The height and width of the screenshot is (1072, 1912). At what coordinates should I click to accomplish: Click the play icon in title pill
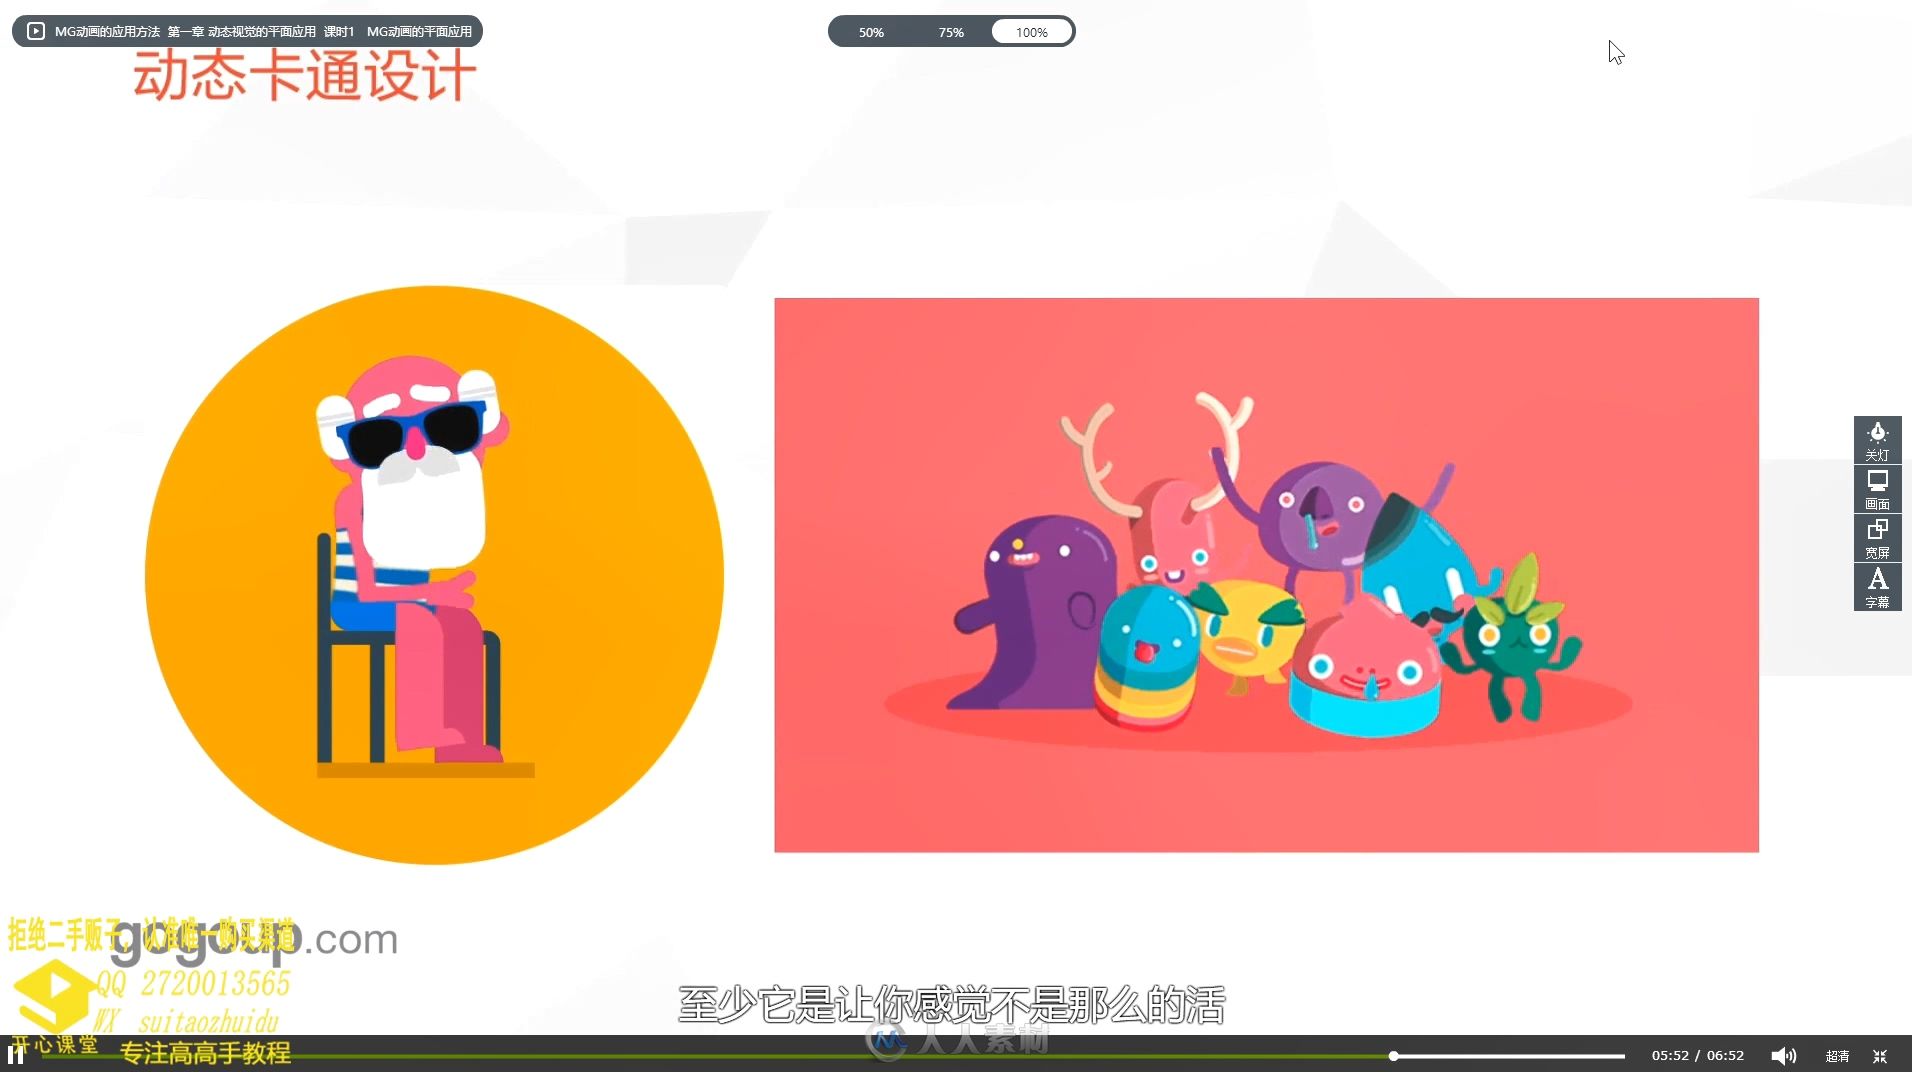pyautogui.click(x=35, y=31)
